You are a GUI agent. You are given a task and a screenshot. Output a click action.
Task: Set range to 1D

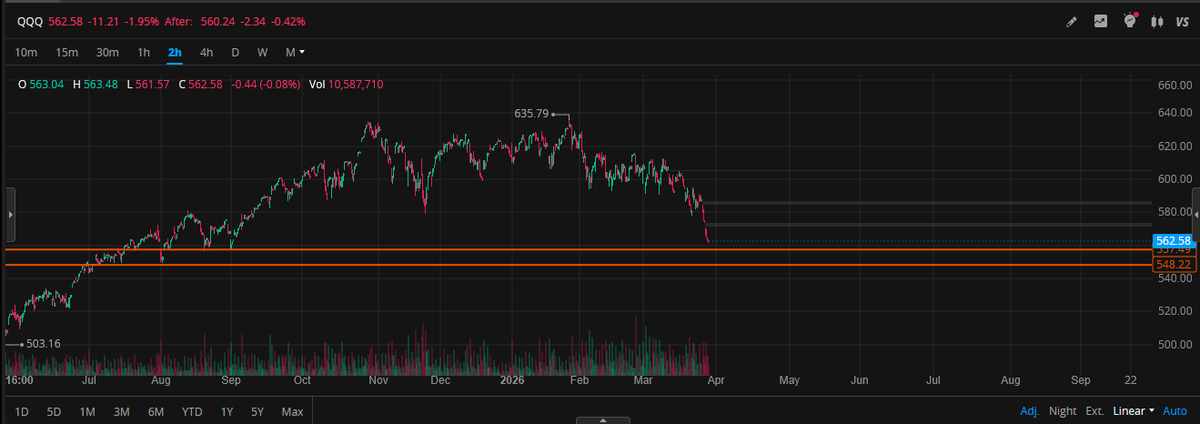(22, 411)
